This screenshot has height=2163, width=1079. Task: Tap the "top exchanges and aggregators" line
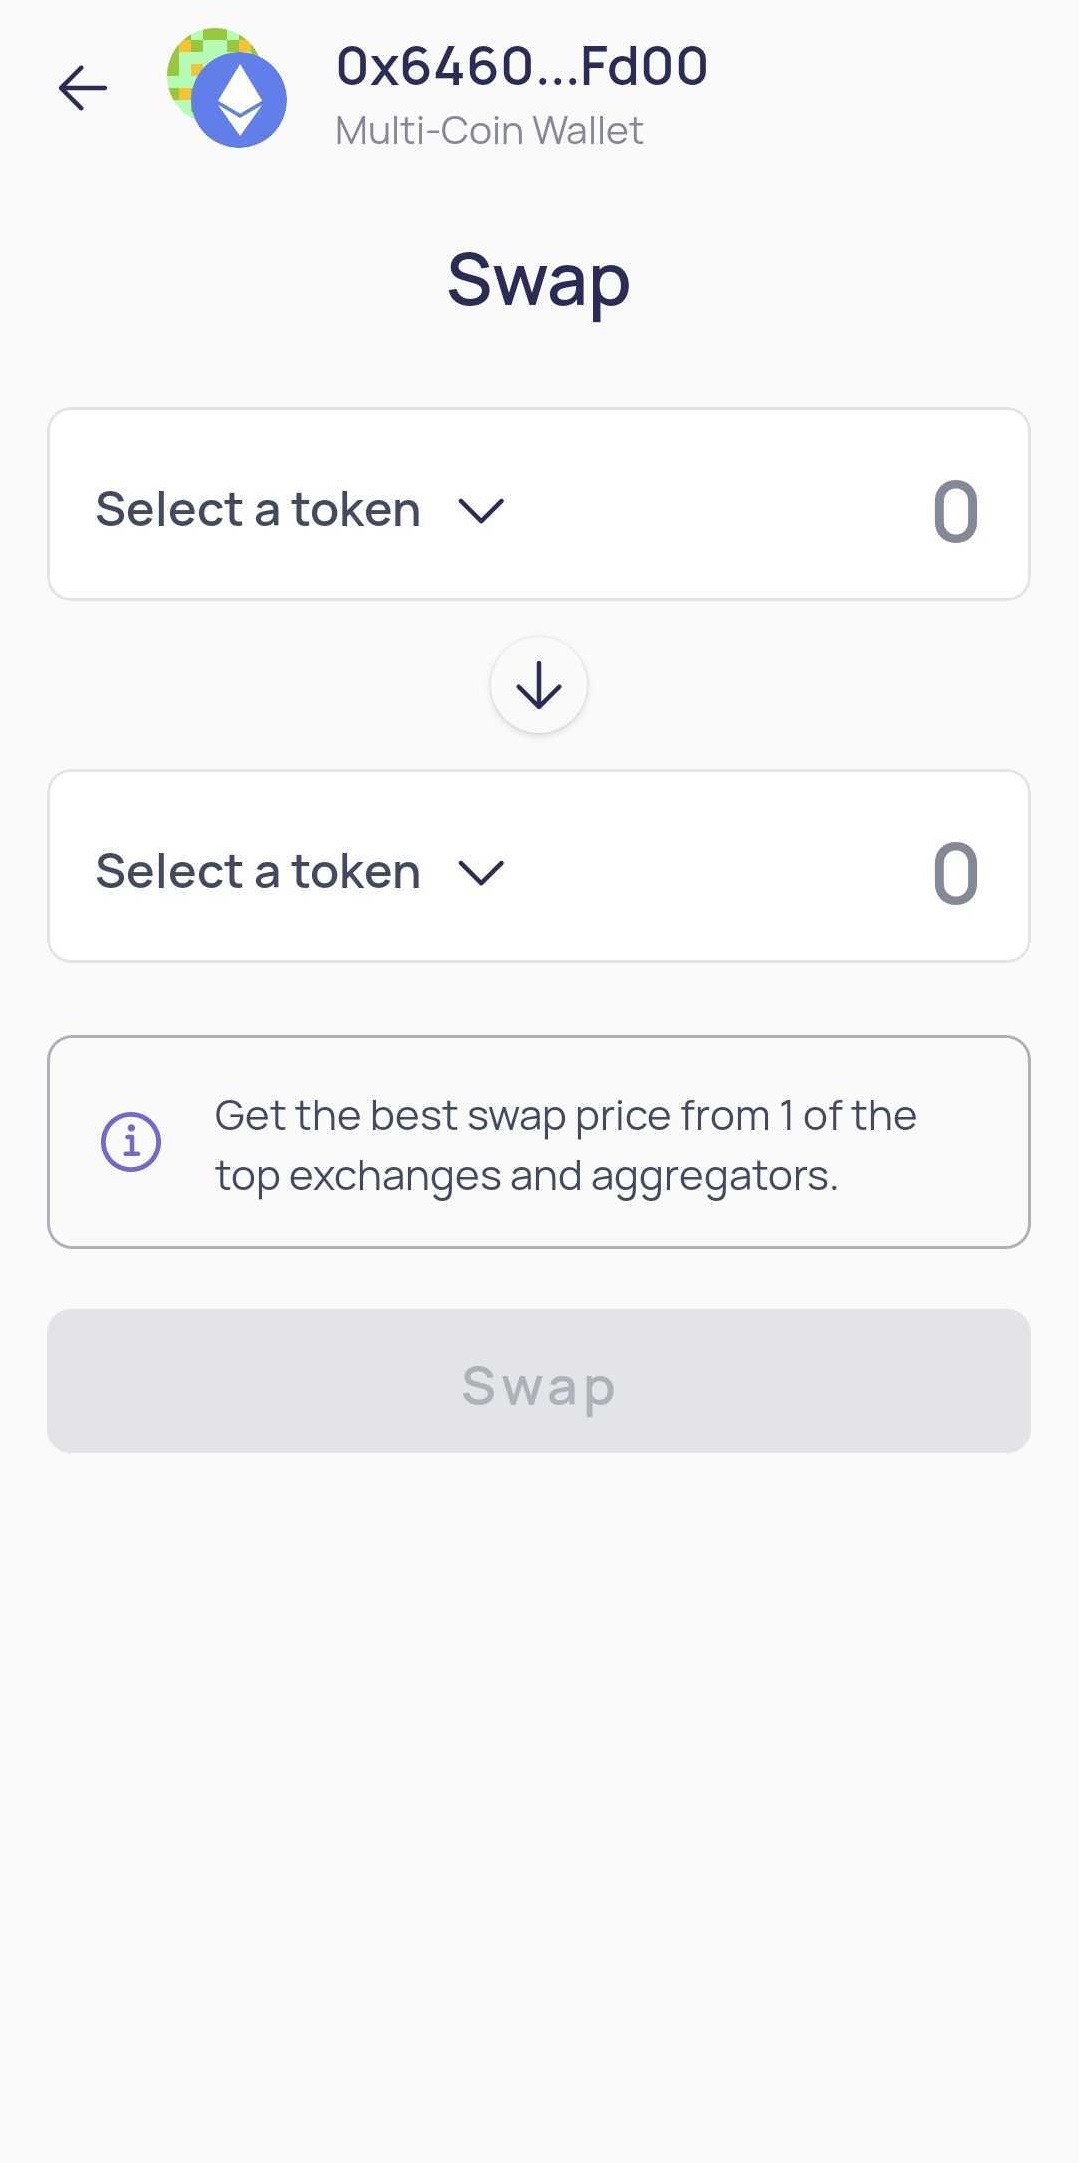pos(526,1176)
